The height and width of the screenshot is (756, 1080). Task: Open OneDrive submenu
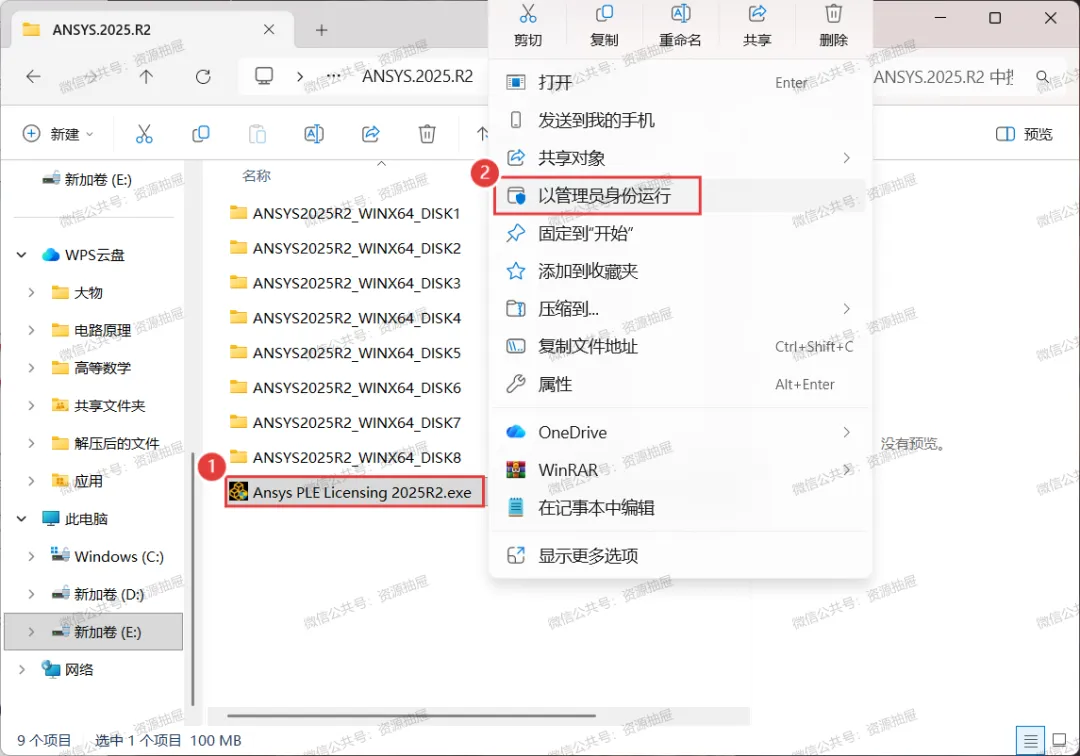point(680,432)
